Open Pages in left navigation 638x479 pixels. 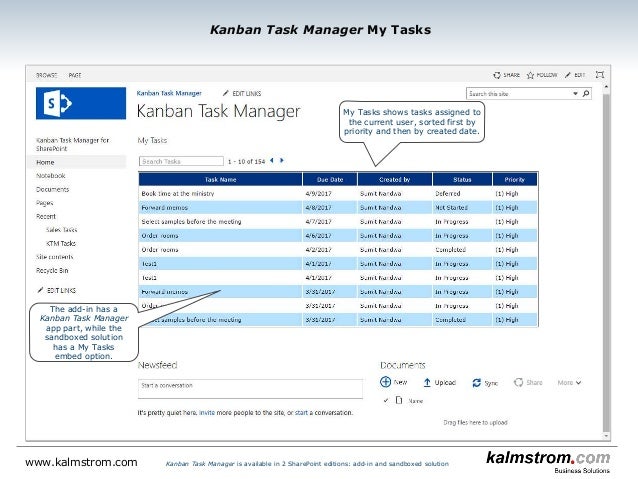[x=44, y=203]
